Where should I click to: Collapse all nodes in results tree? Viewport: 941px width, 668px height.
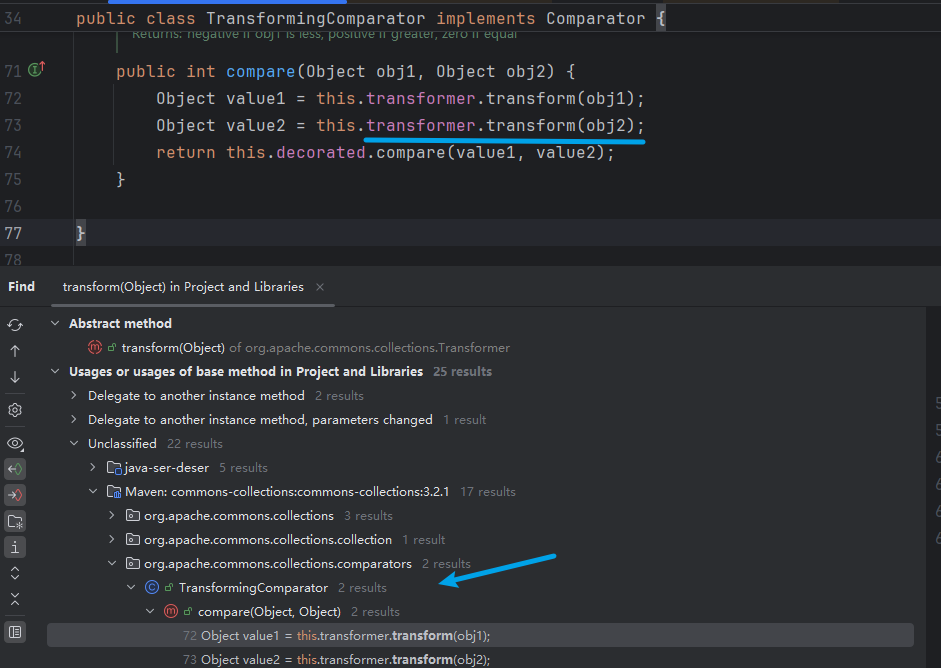tap(15, 599)
